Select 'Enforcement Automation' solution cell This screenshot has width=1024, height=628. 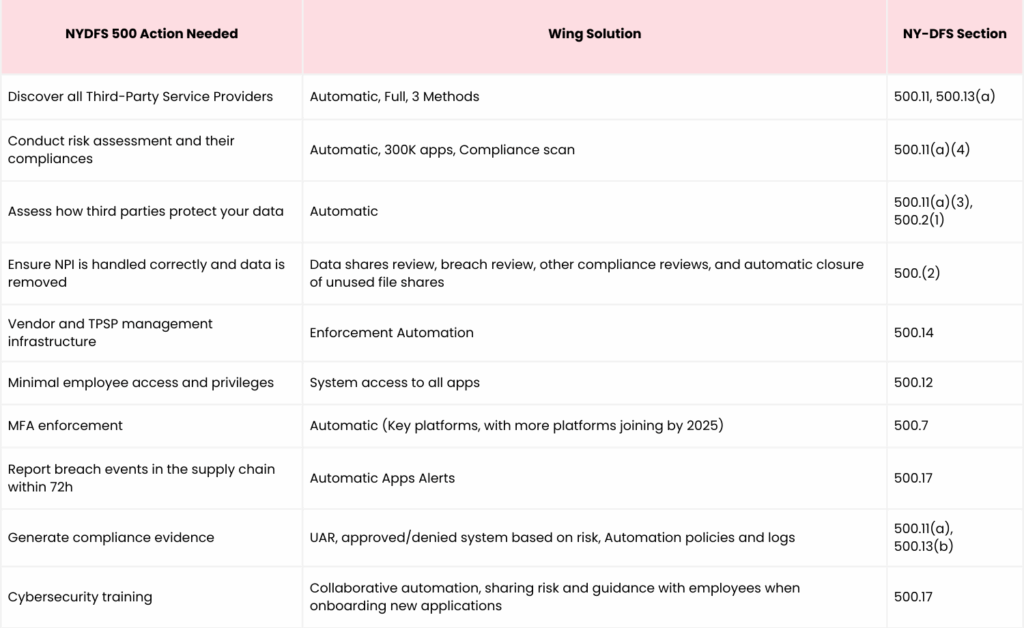[x=594, y=333]
